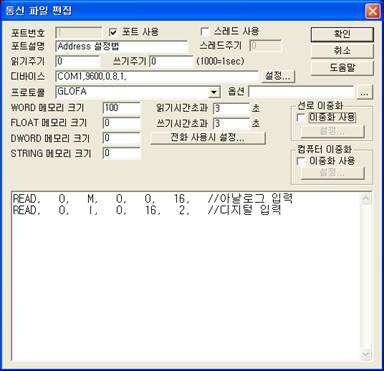This screenshot has height=371, width=384.
Task: Open the 옵션 browse ellipsis button
Action: [x=364, y=92]
